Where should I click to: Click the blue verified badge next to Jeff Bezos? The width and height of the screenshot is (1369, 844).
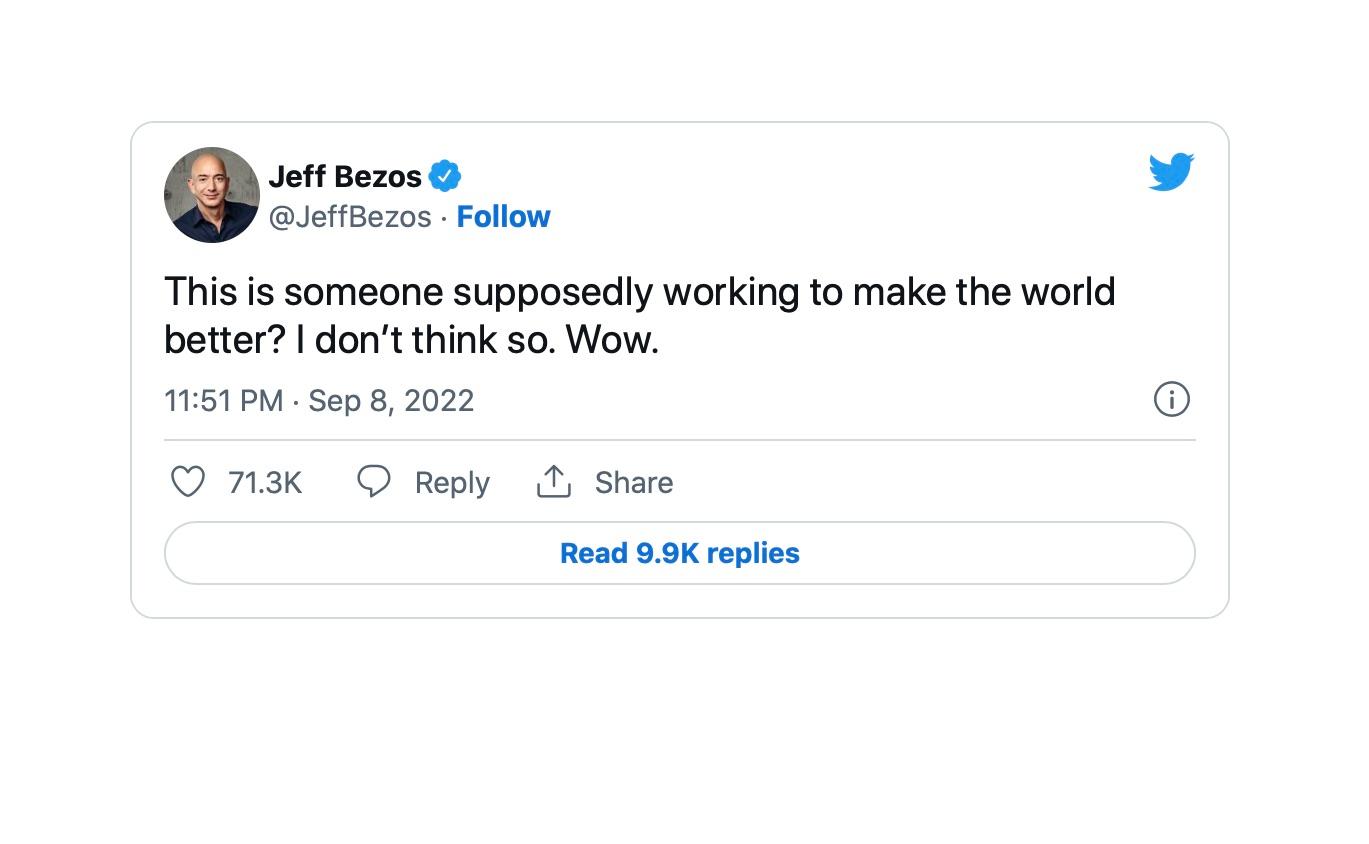tap(447, 176)
